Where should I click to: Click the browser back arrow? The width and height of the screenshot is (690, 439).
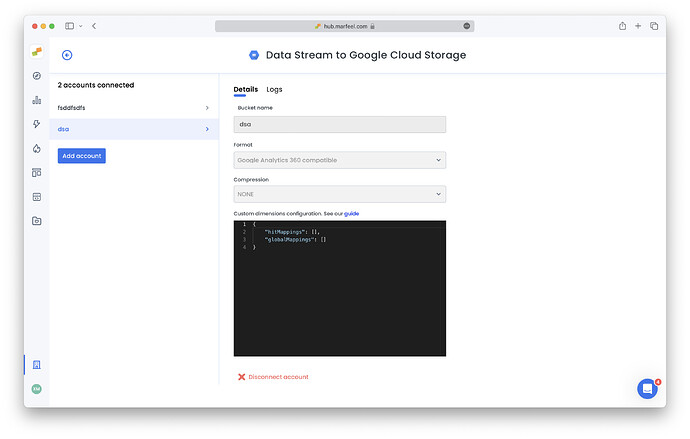[94, 26]
